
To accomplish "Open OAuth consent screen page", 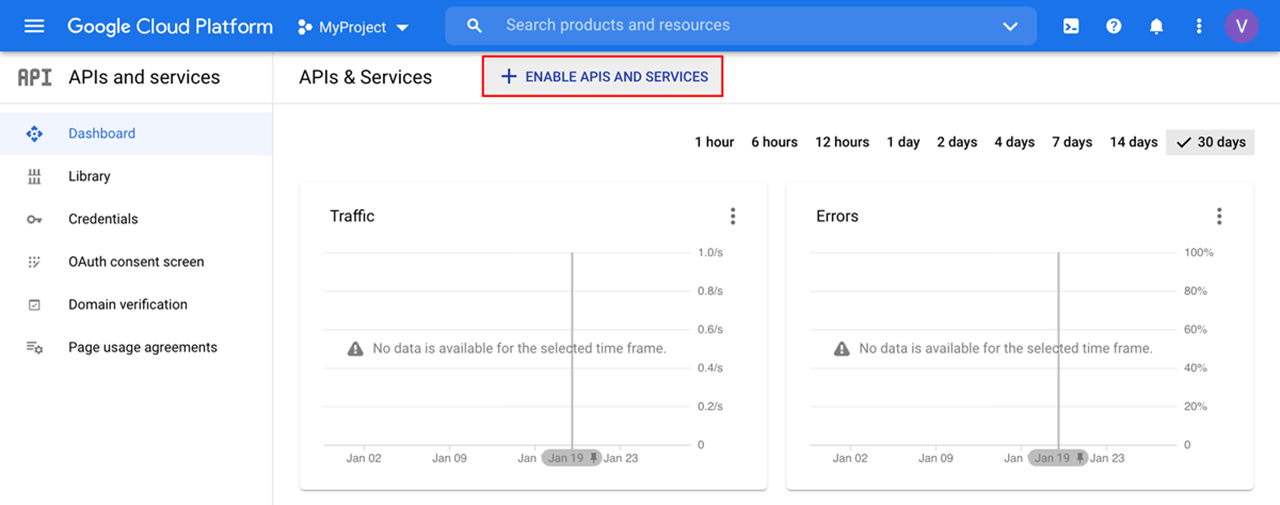I will tap(136, 262).
